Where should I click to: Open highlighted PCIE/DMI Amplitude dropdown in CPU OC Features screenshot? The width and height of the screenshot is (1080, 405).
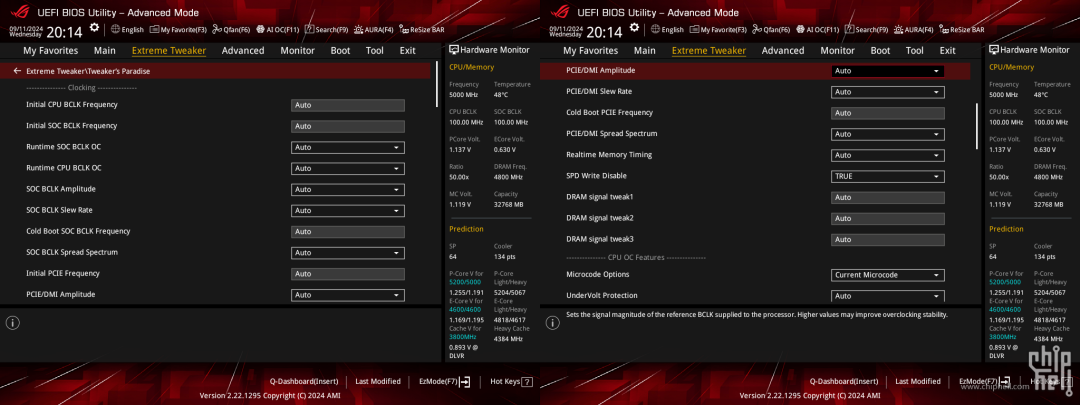(888, 71)
